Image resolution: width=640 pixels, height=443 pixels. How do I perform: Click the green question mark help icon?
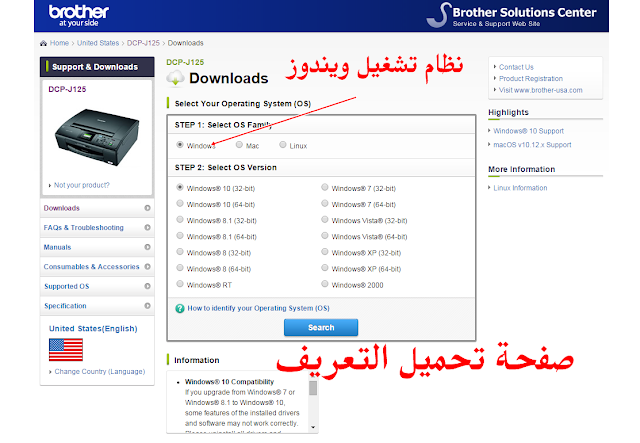click(x=180, y=309)
